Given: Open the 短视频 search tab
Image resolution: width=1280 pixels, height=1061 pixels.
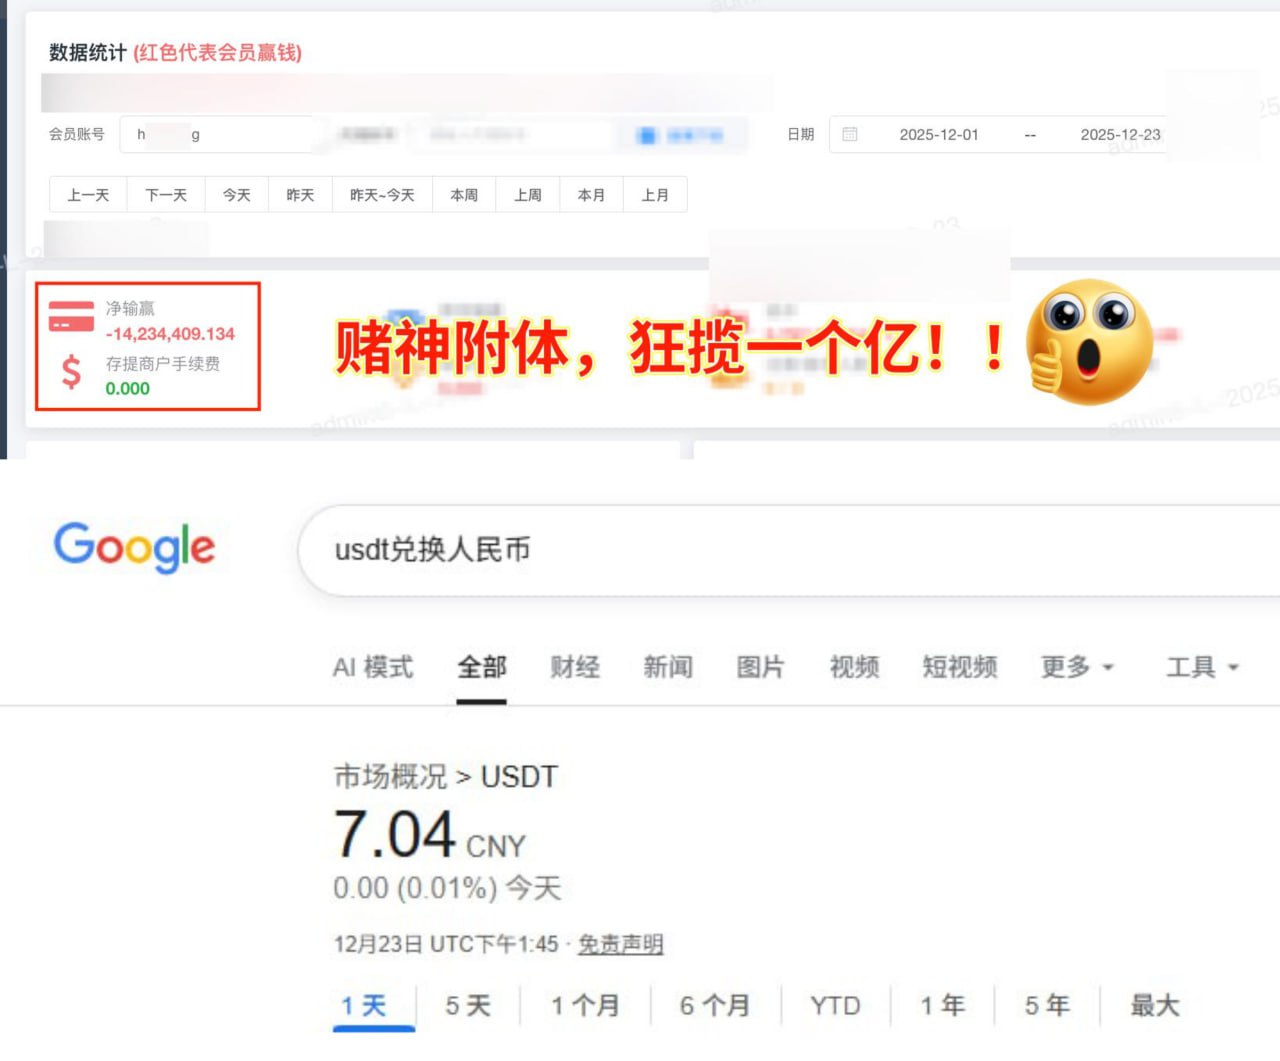Looking at the screenshot, I should tap(960, 667).
